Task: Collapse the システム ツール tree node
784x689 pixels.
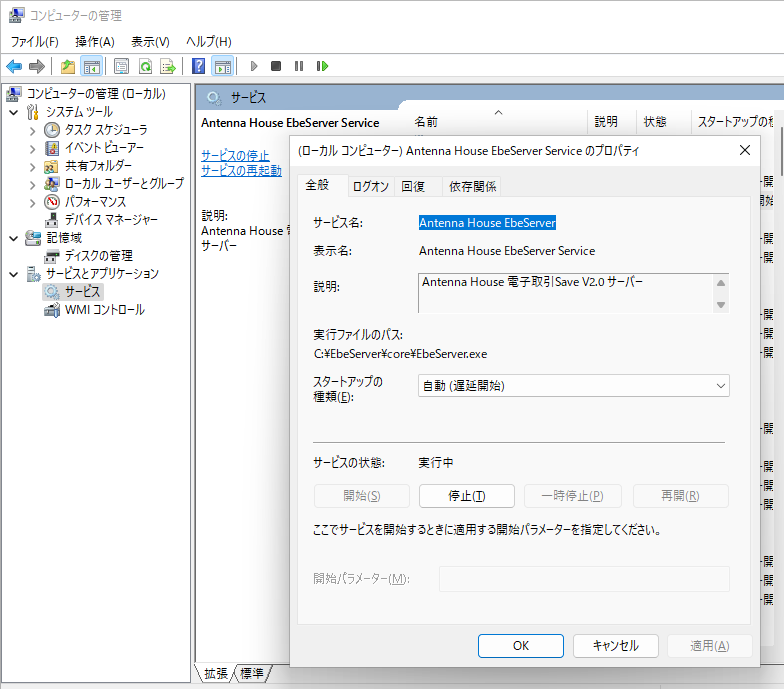Action: click(x=14, y=112)
